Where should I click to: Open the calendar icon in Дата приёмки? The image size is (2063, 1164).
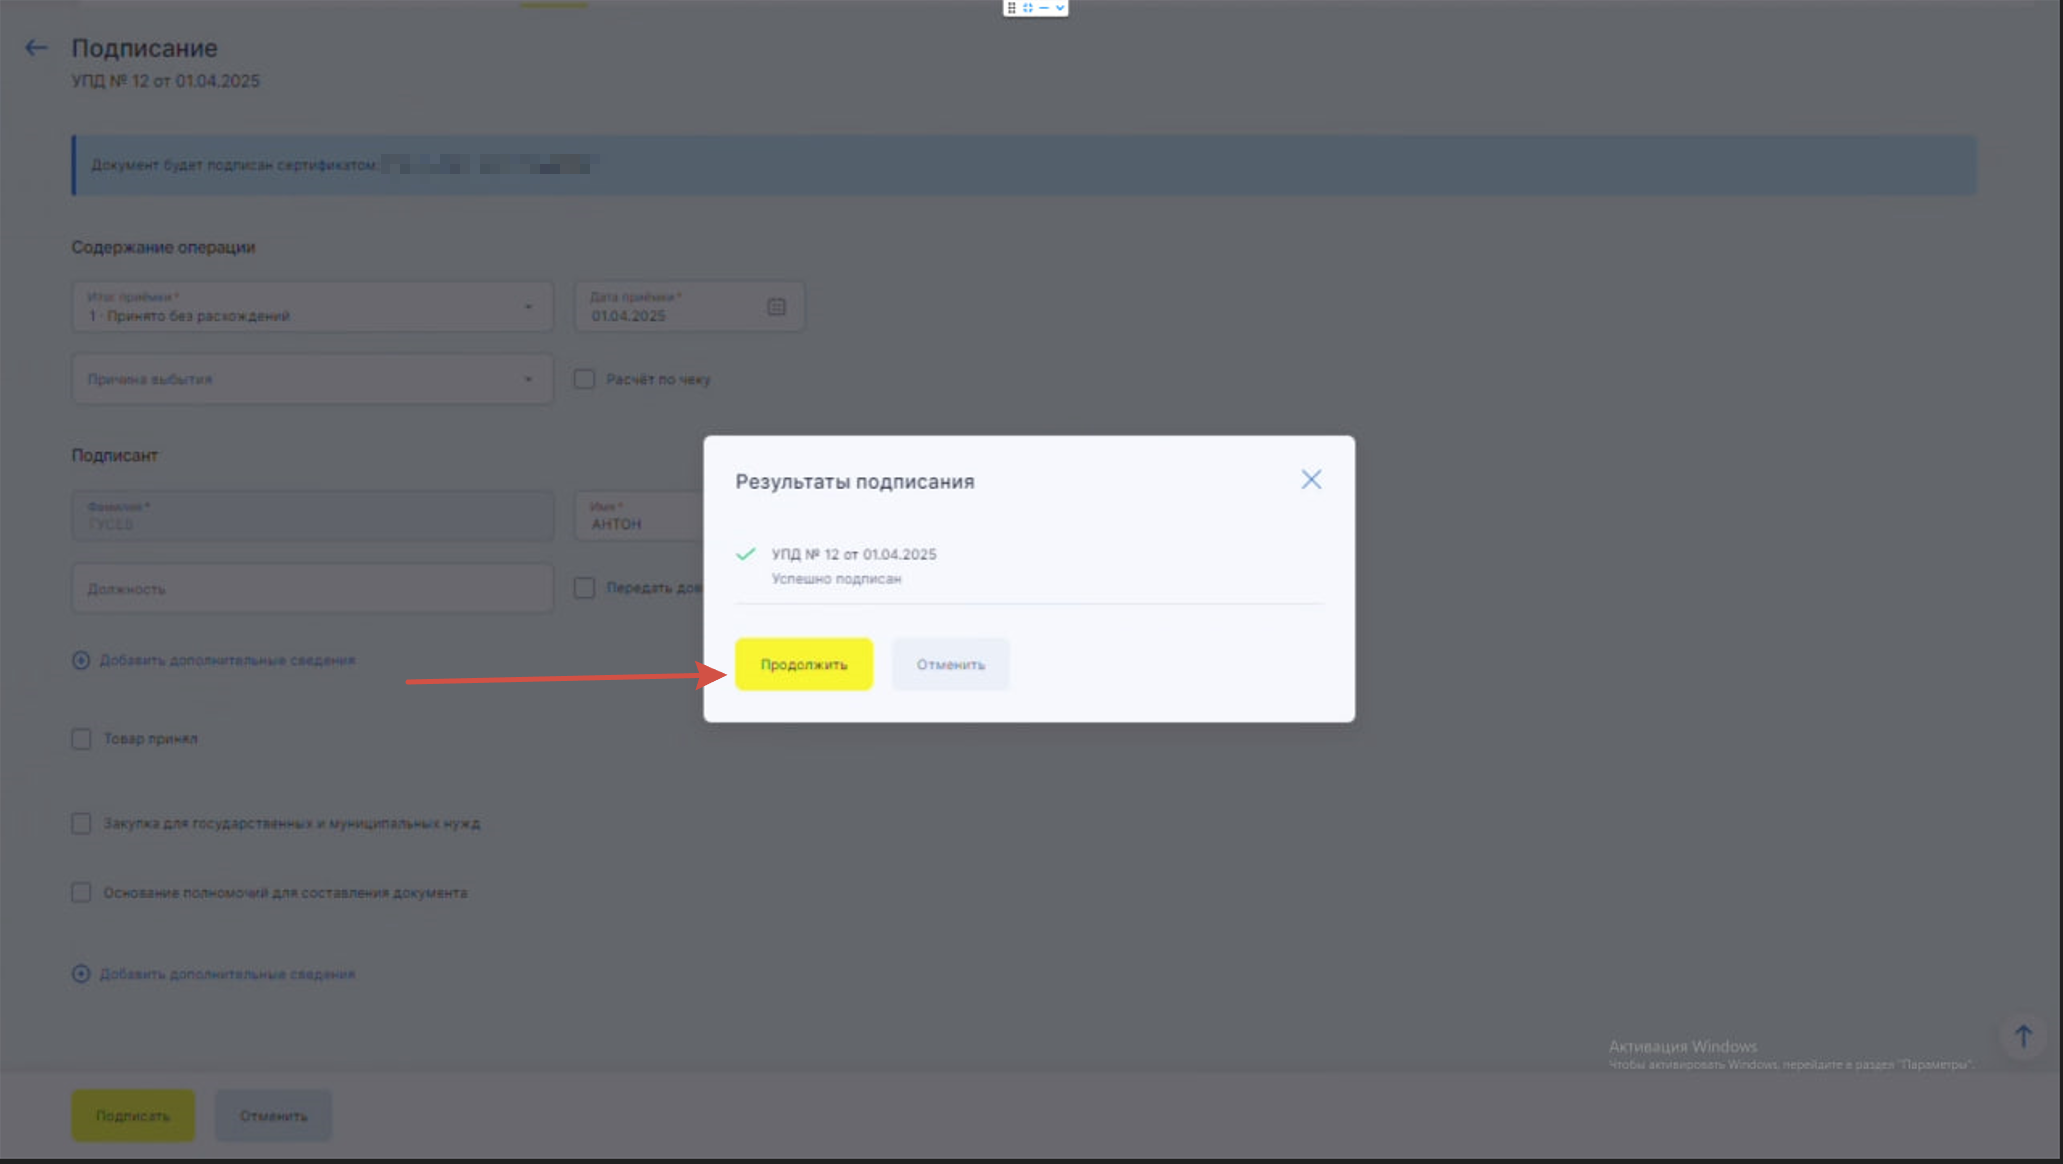[776, 307]
